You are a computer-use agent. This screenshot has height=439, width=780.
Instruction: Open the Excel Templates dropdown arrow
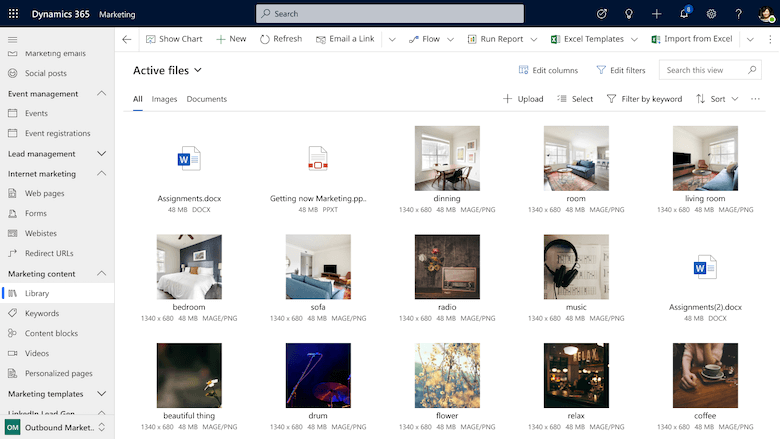click(x=633, y=39)
